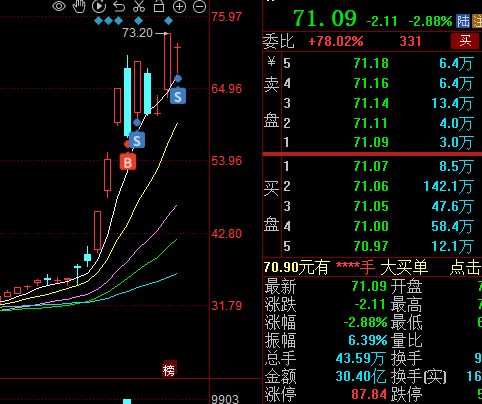Select the scissors cut tool
Viewport: 482px width, 404px height.
[139, 6]
